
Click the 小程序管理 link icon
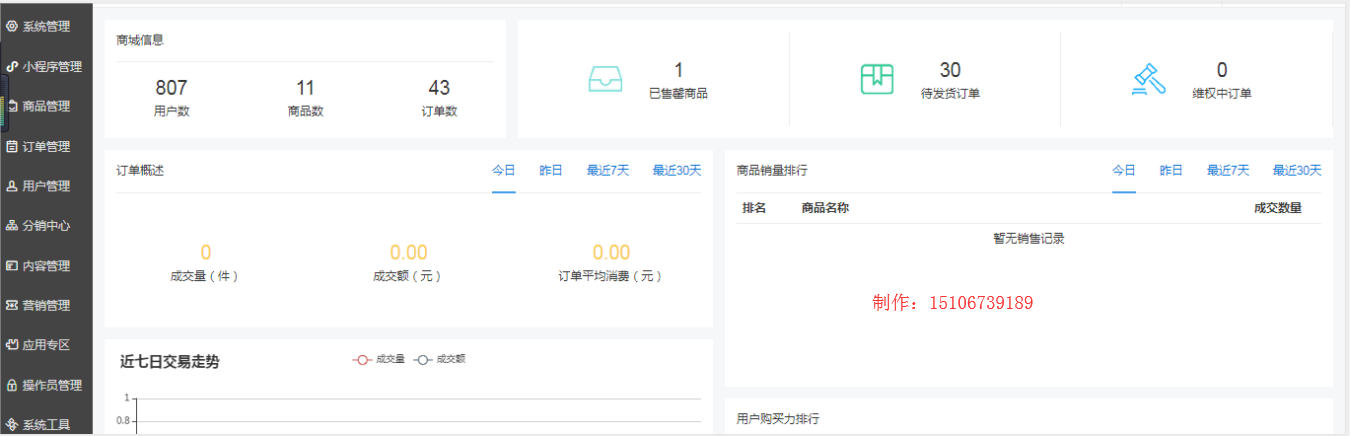[x=12, y=66]
